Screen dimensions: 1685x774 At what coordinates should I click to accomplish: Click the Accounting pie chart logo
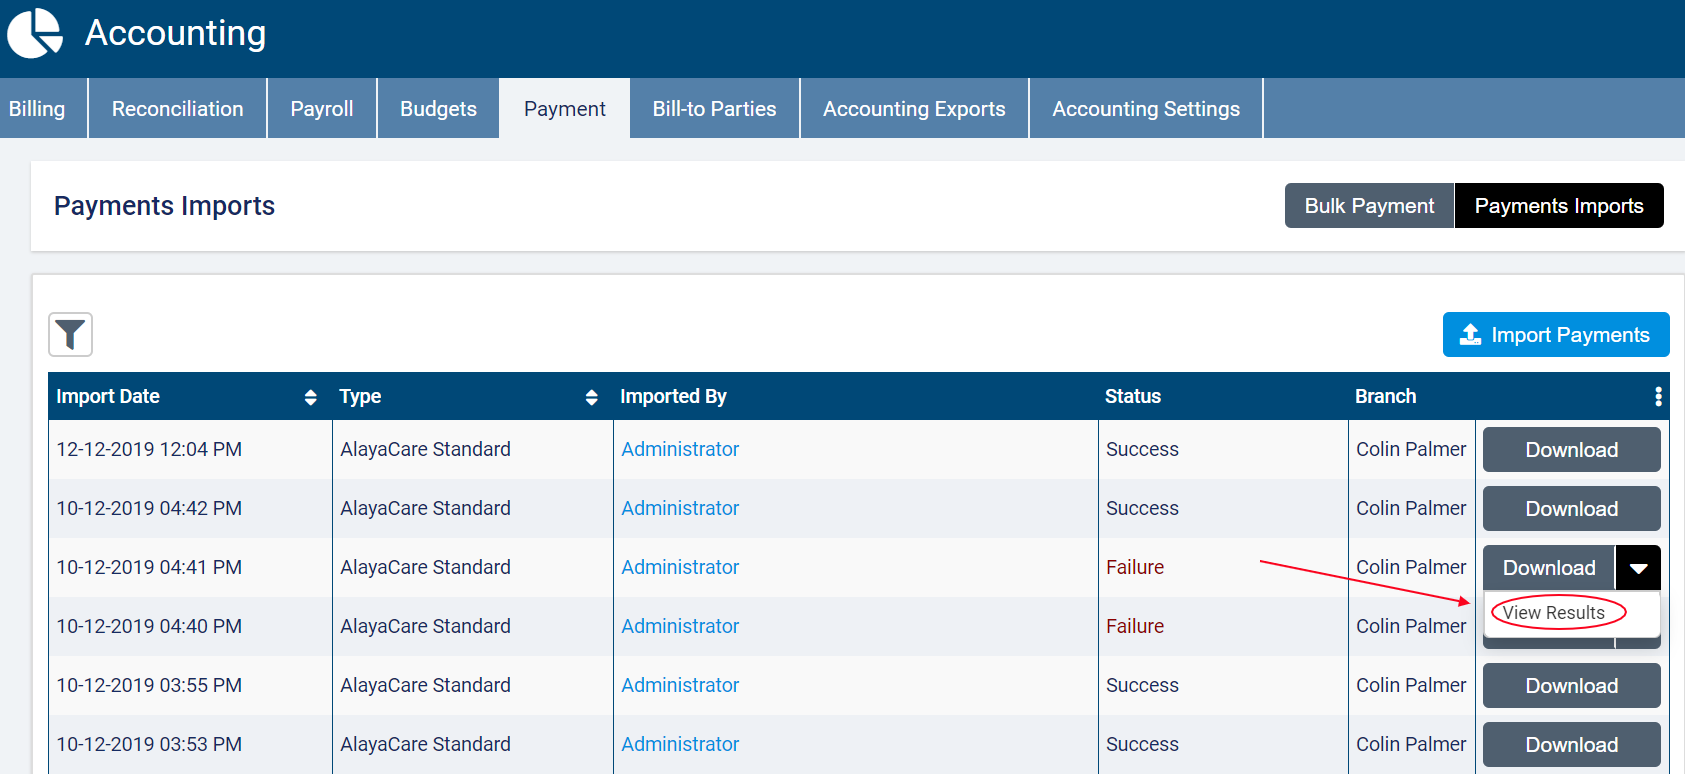tap(35, 33)
